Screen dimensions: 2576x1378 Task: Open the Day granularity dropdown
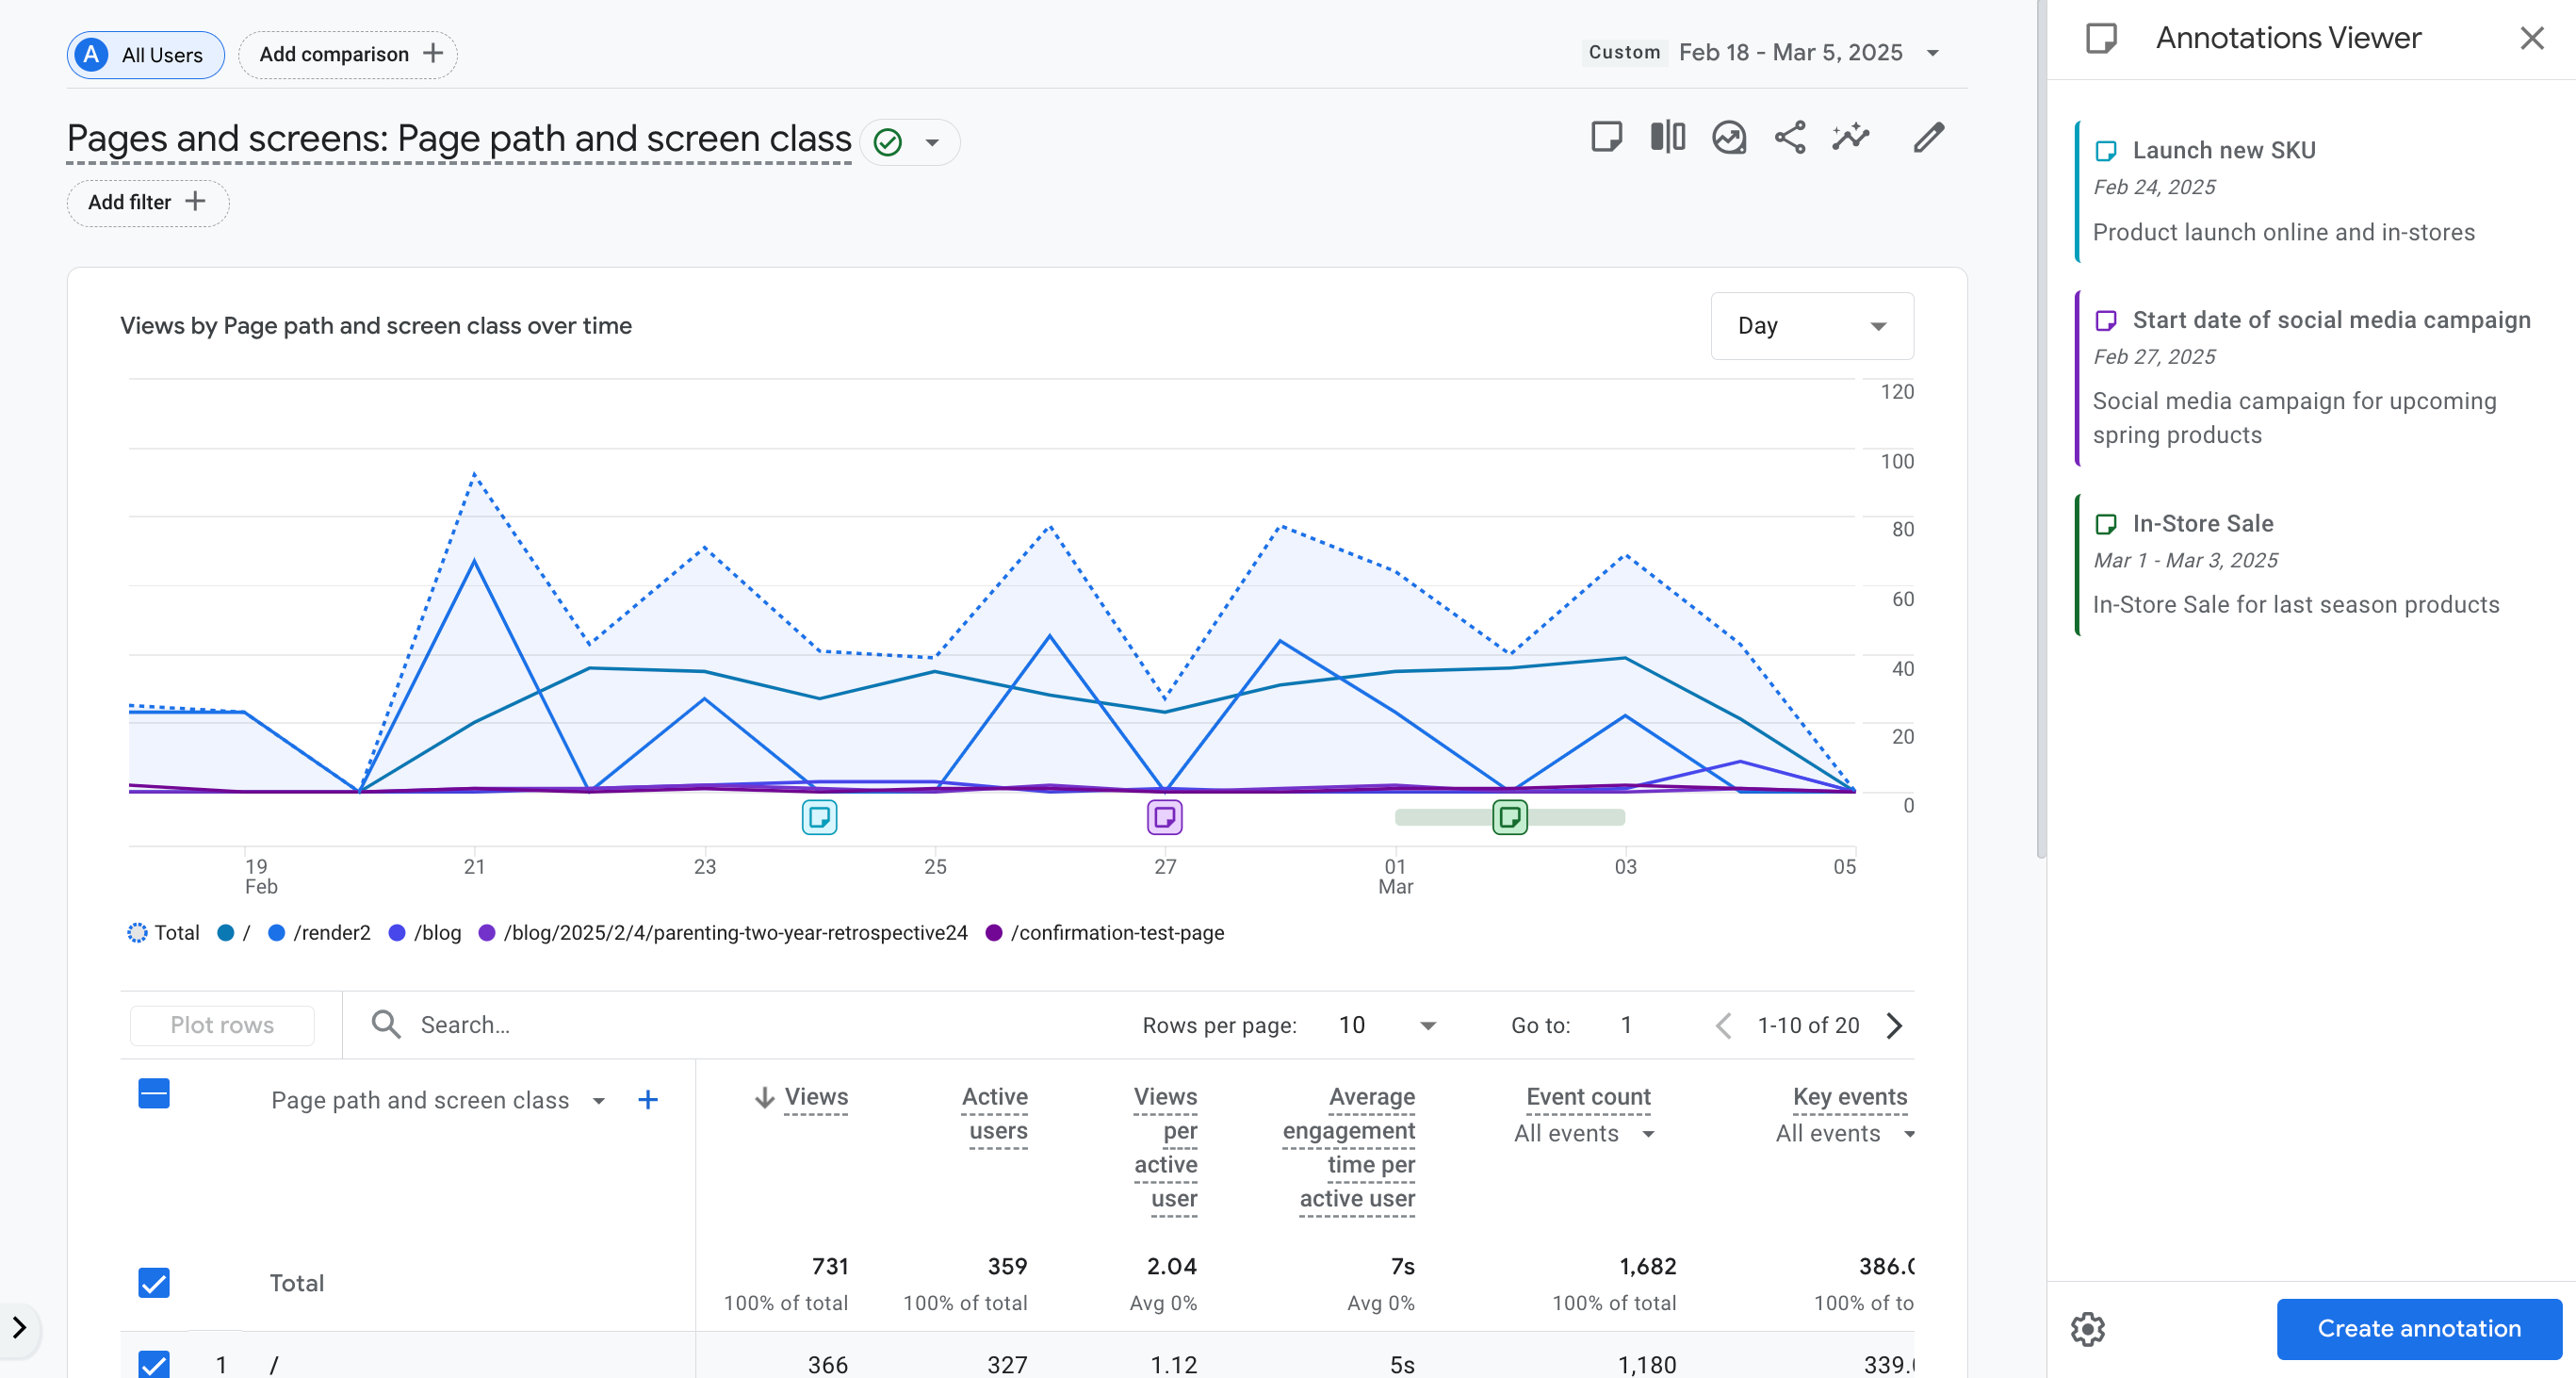click(1812, 326)
